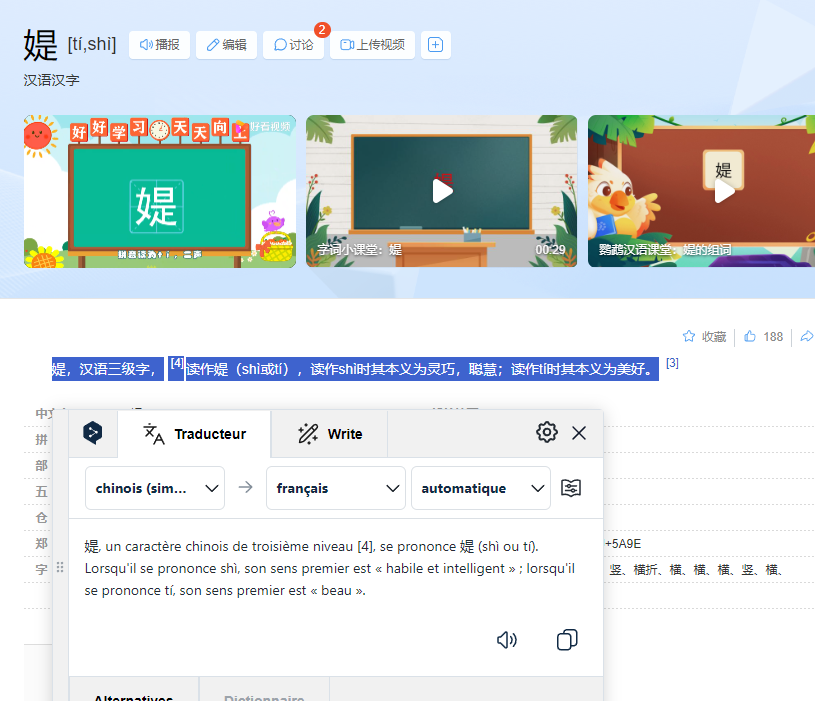Open the 讨论 discussion button
Screen dimensions: 815x701
[x=293, y=45]
